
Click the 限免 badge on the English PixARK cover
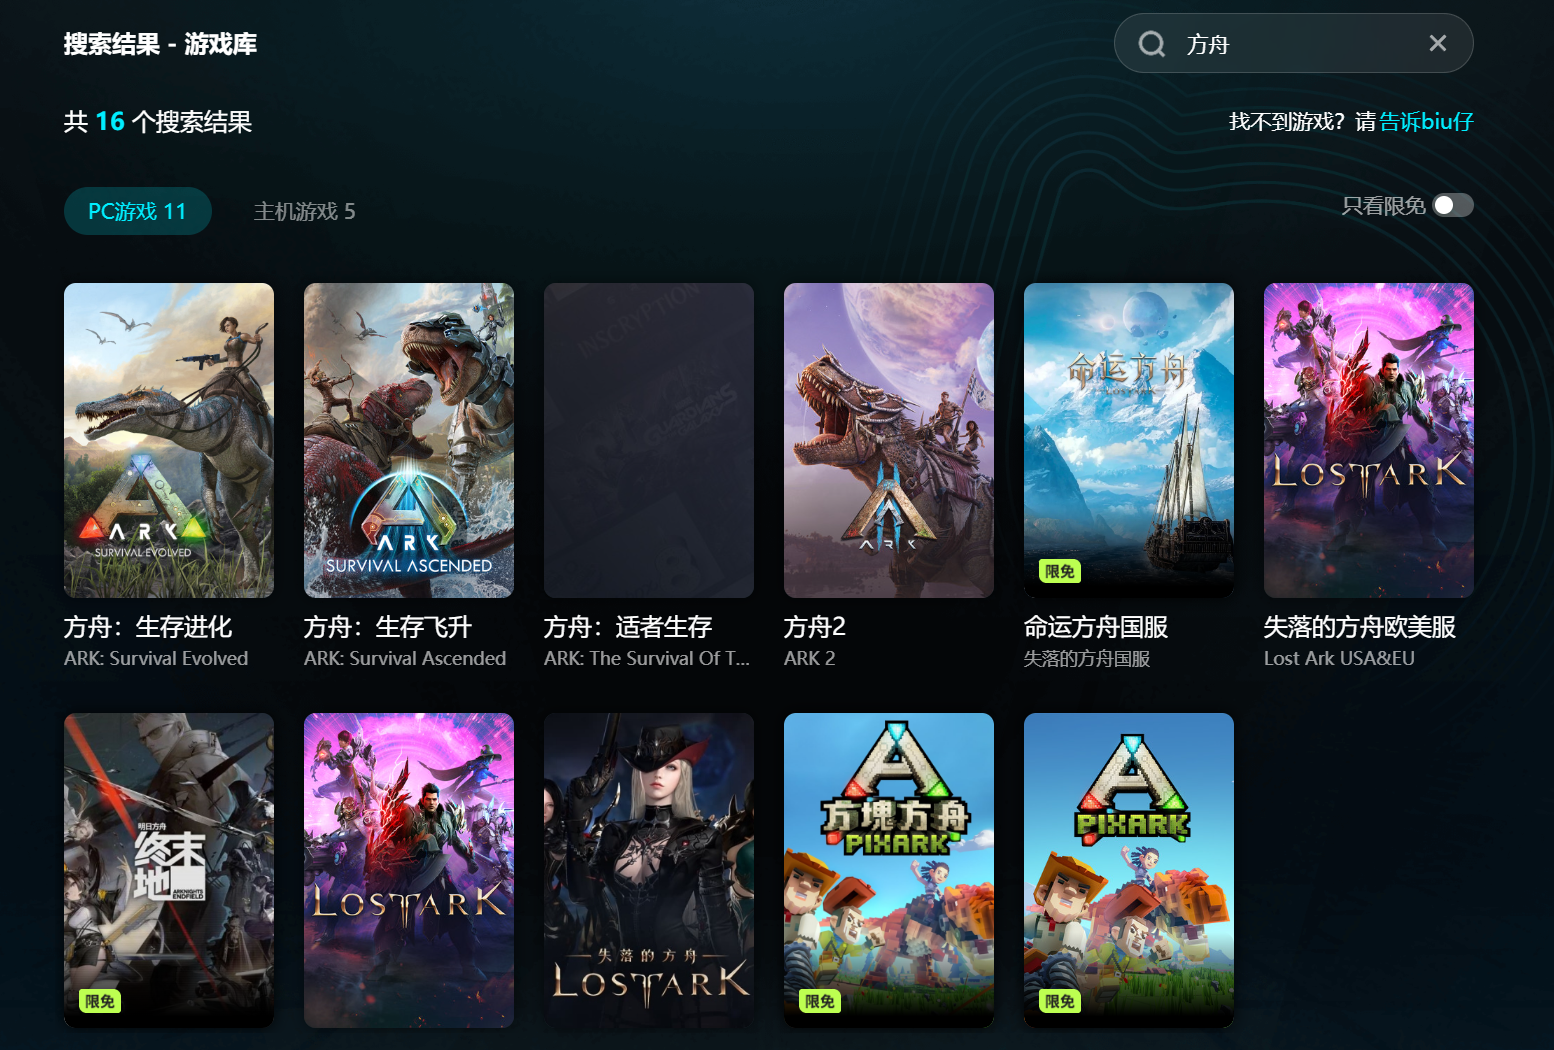[x=1060, y=1001]
